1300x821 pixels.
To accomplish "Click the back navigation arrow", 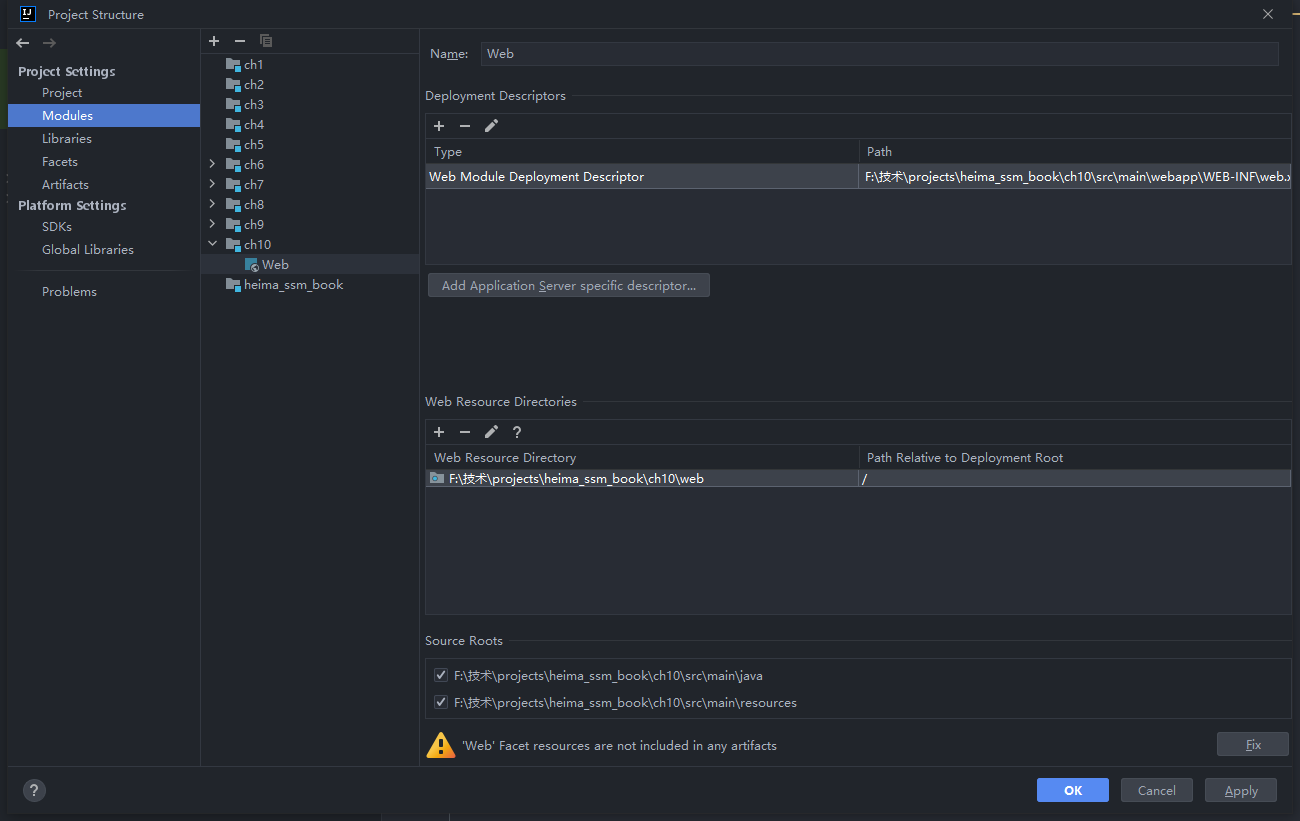I will point(23,43).
